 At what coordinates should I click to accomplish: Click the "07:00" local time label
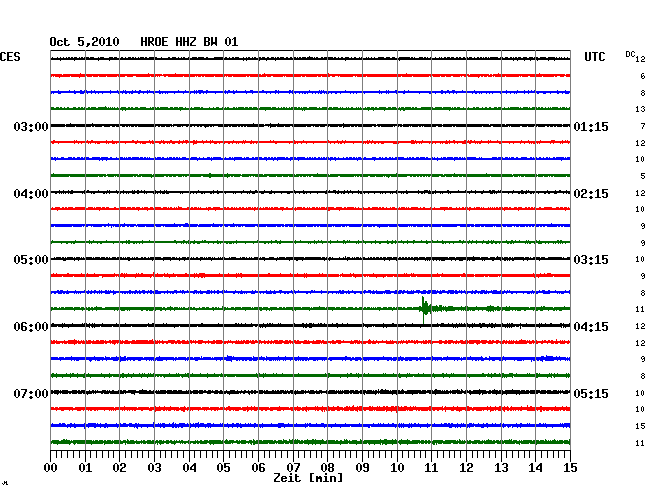(x=31, y=393)
